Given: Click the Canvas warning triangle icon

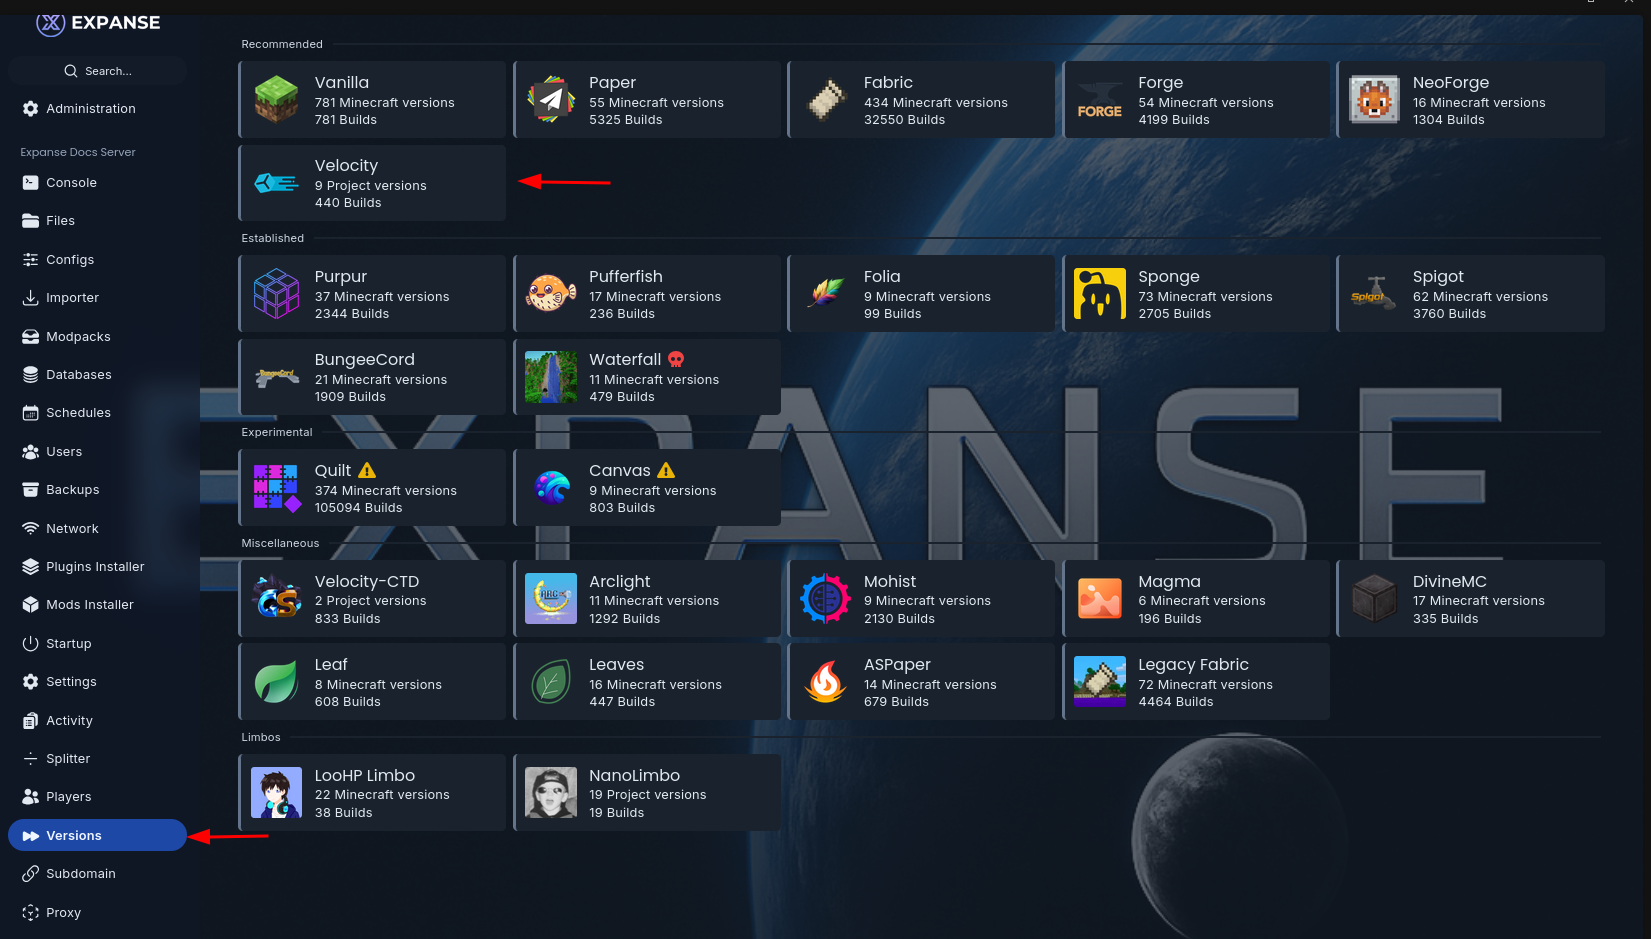Looking at the screenshot, I should click(666, 470).
